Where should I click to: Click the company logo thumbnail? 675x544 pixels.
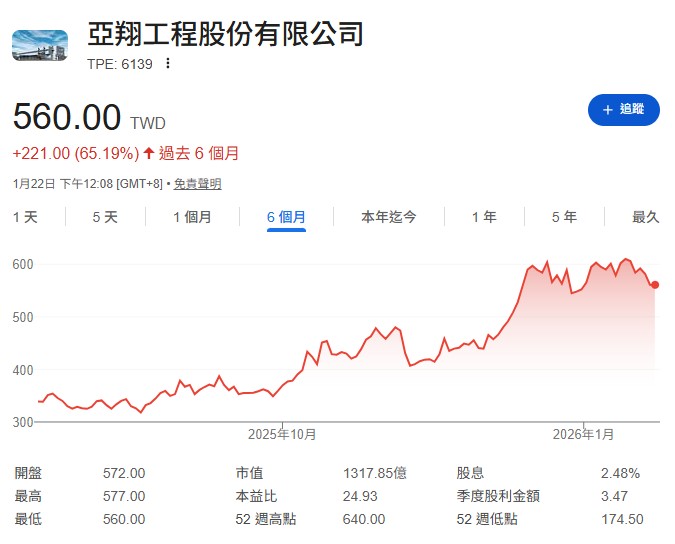(x=40, y=45)
